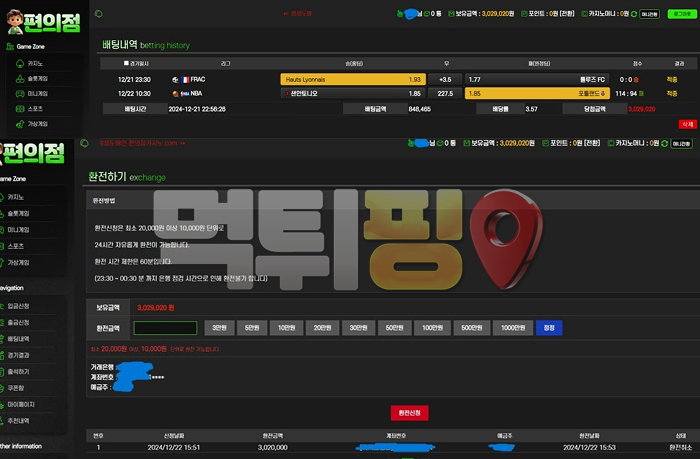Image resolution: width=700 pixels, height=459 pixels.
Task: Open 마이페이지 in navigation sidebar
Action: tap(21, 405)
